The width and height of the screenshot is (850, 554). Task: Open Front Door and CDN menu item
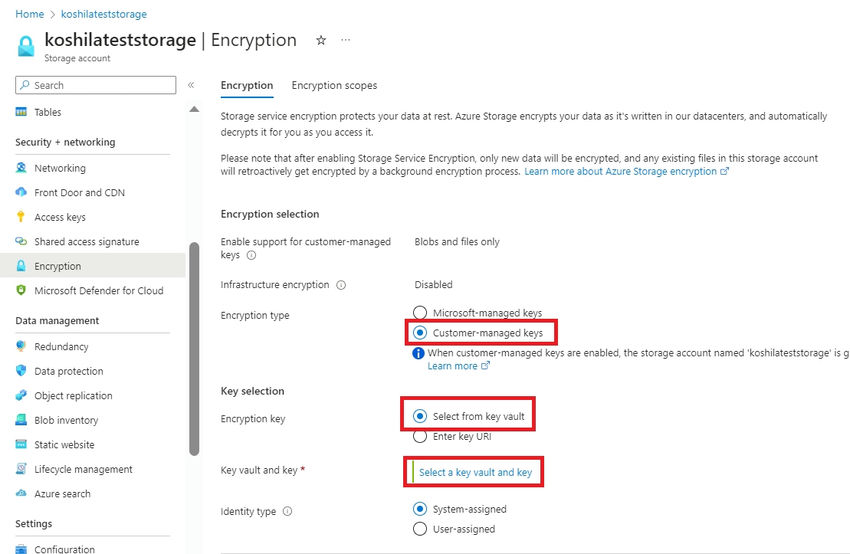[x=79, y=192]
